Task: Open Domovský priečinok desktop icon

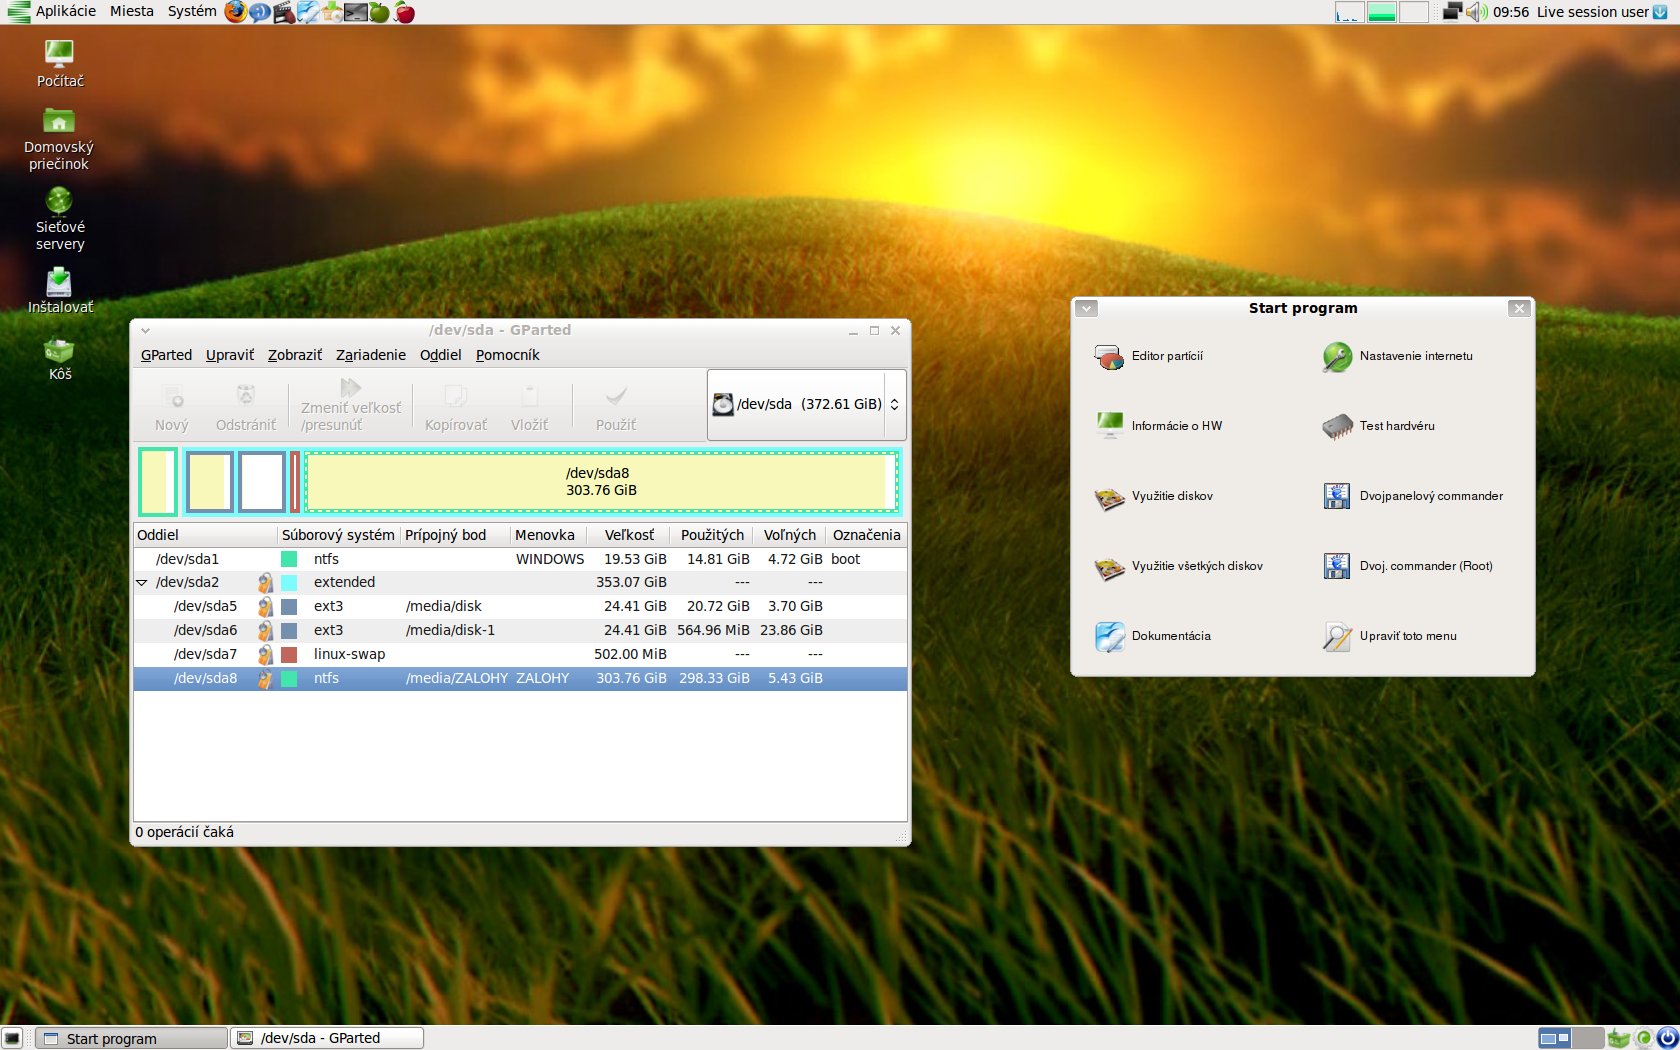Action: (59, 138)
